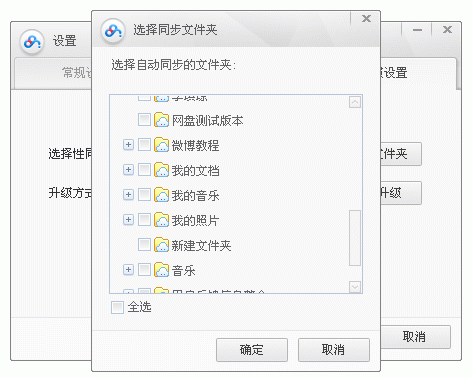Click the folder list scrollbar thumb
473x378 pixels.
(355, 238)
